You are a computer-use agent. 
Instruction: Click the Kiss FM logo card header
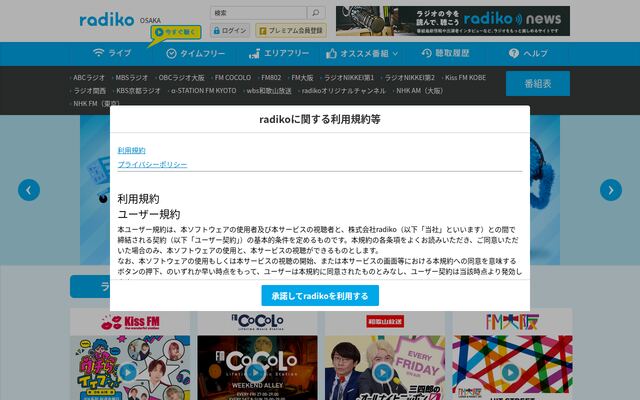coord(130,322)
